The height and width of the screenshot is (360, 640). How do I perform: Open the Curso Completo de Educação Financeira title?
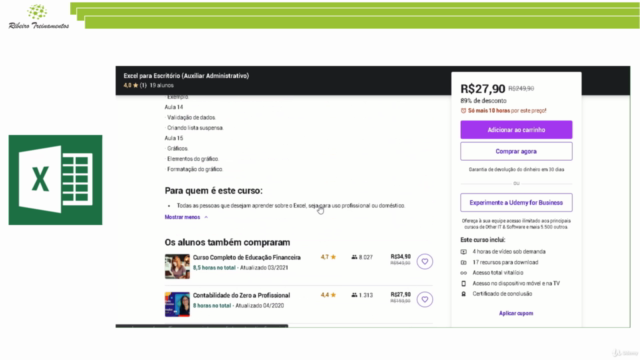[x=247, y=258]
